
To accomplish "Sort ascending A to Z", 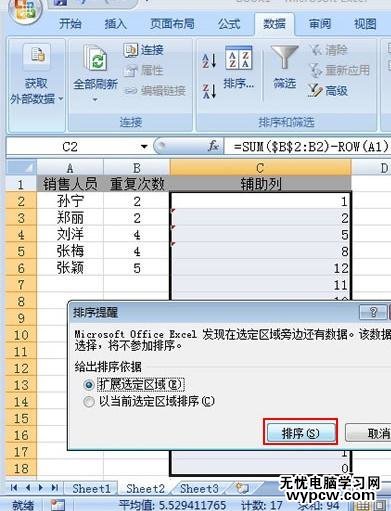I will (209, 61).
